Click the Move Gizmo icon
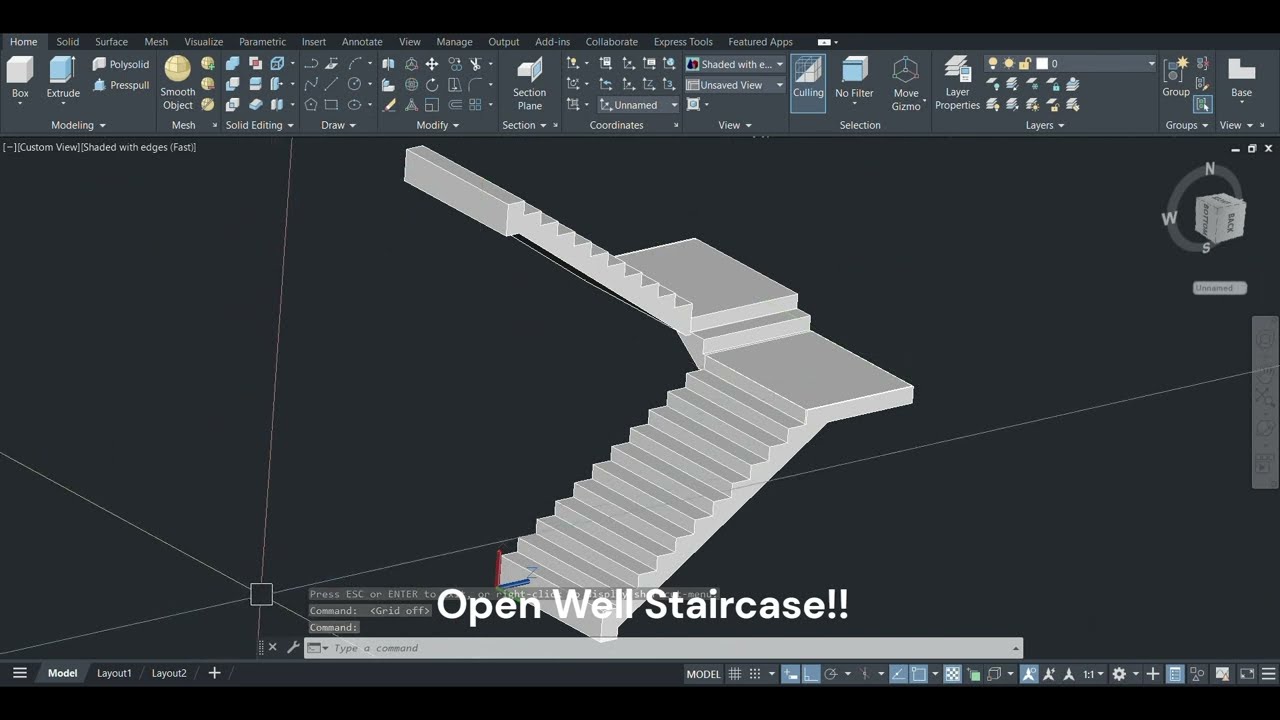This screenshot has height=720, width=1280. pyautogui.click(x=906, y=83)
